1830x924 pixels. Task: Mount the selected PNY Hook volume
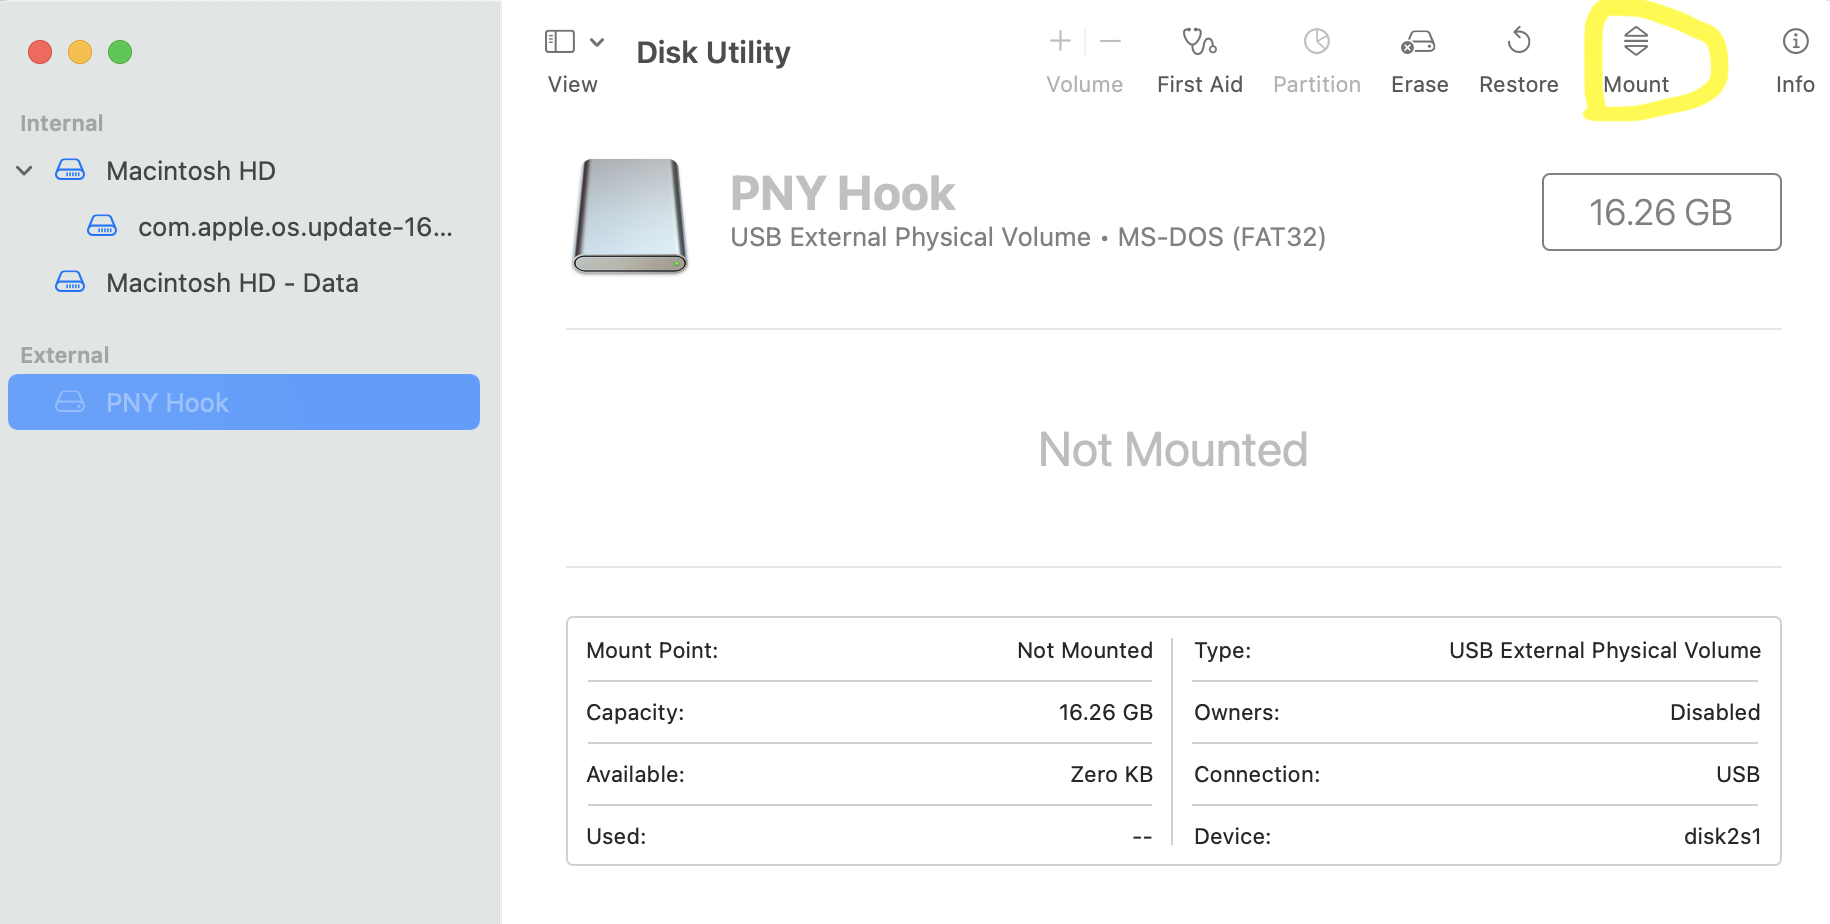click(1636, 42)
